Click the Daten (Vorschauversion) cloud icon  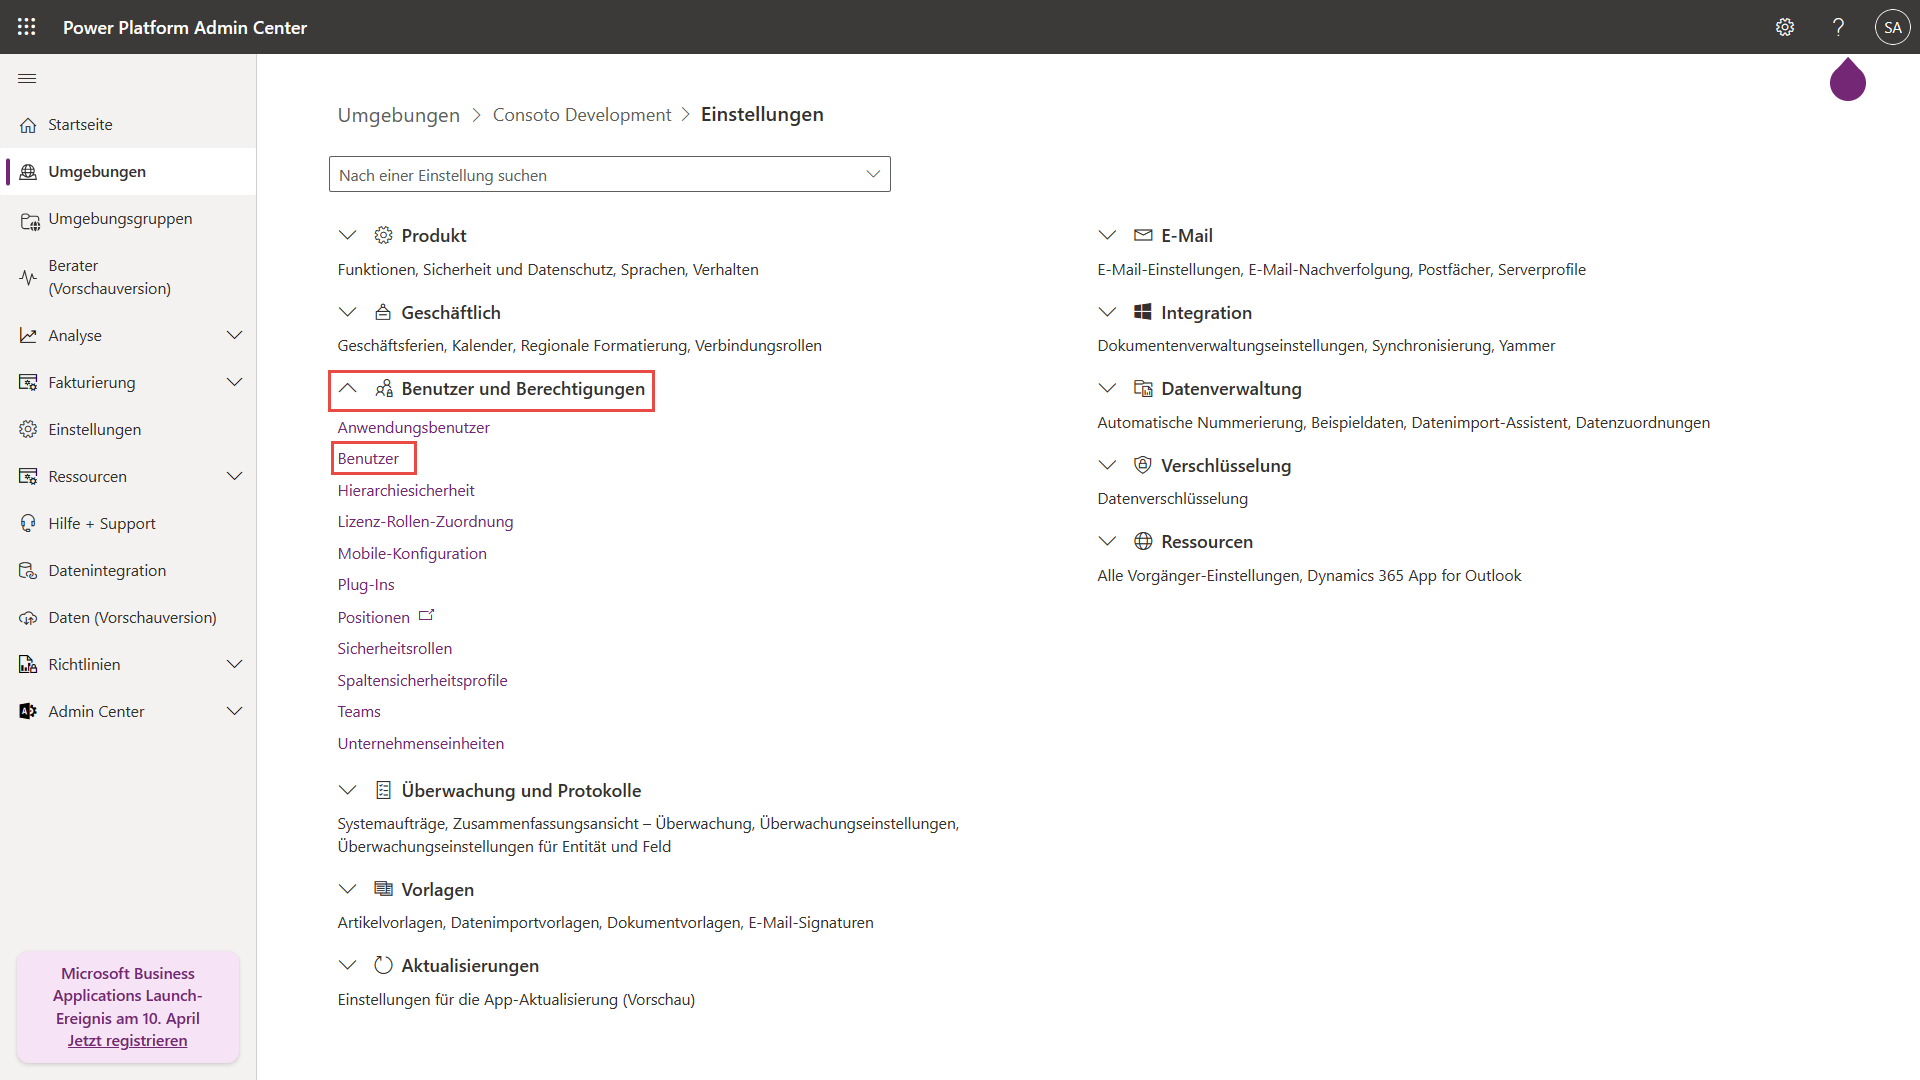click(x=28, y=618)
